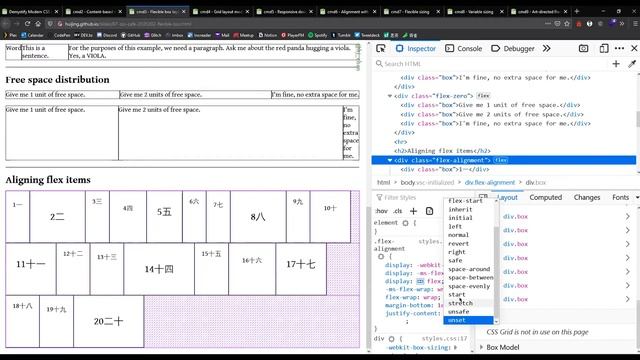
Task: Bookmark this page with the star icon
Action: [x=567, y=24]
